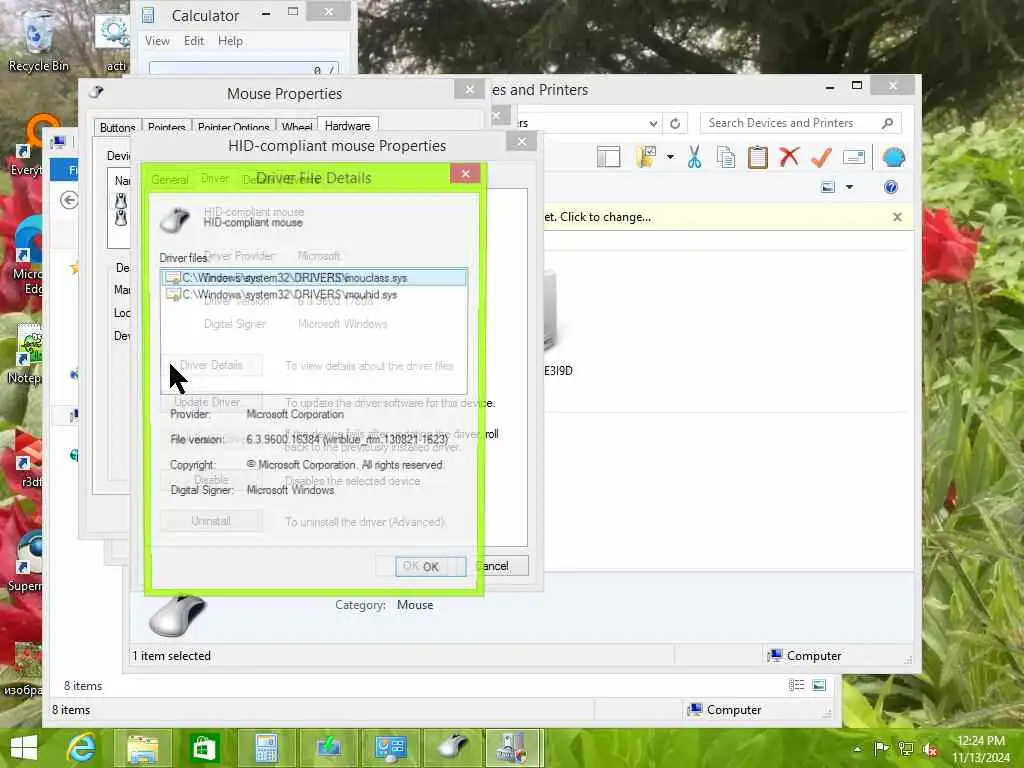Click the email card toolbar icon
1024x768 pixels.
click(x=854, y=157)
